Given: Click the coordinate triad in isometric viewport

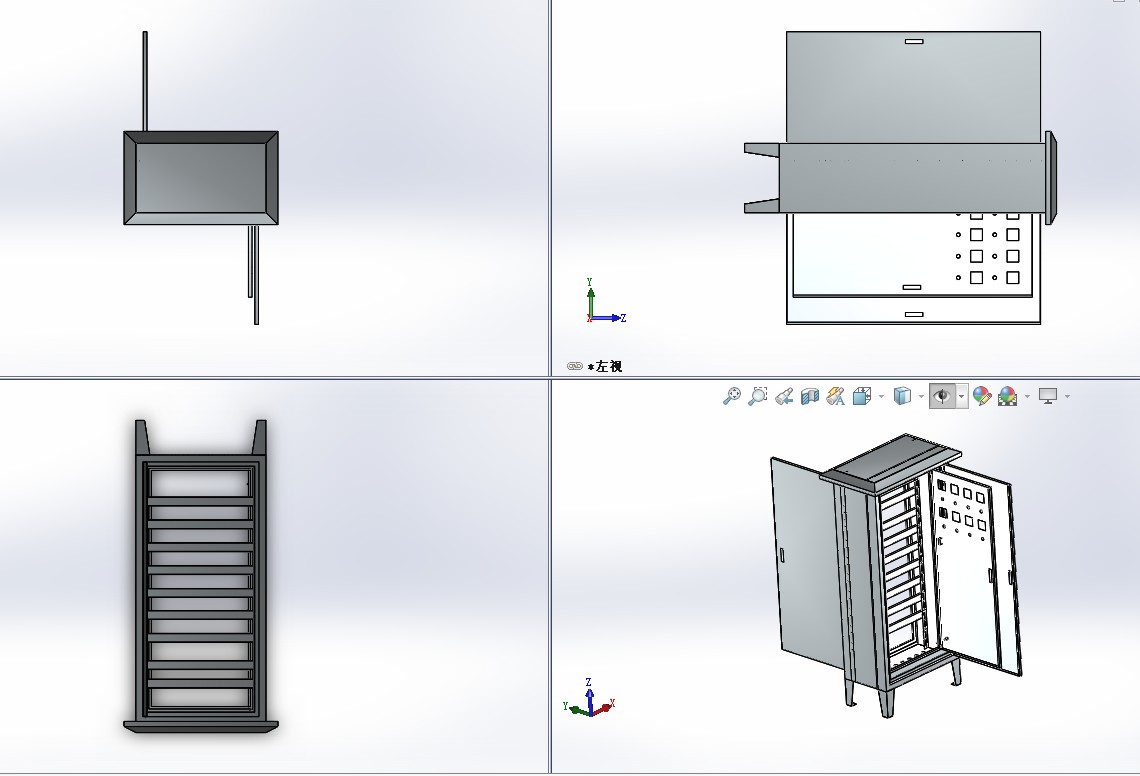Looking at the screenshot, I should coord(590,698).
